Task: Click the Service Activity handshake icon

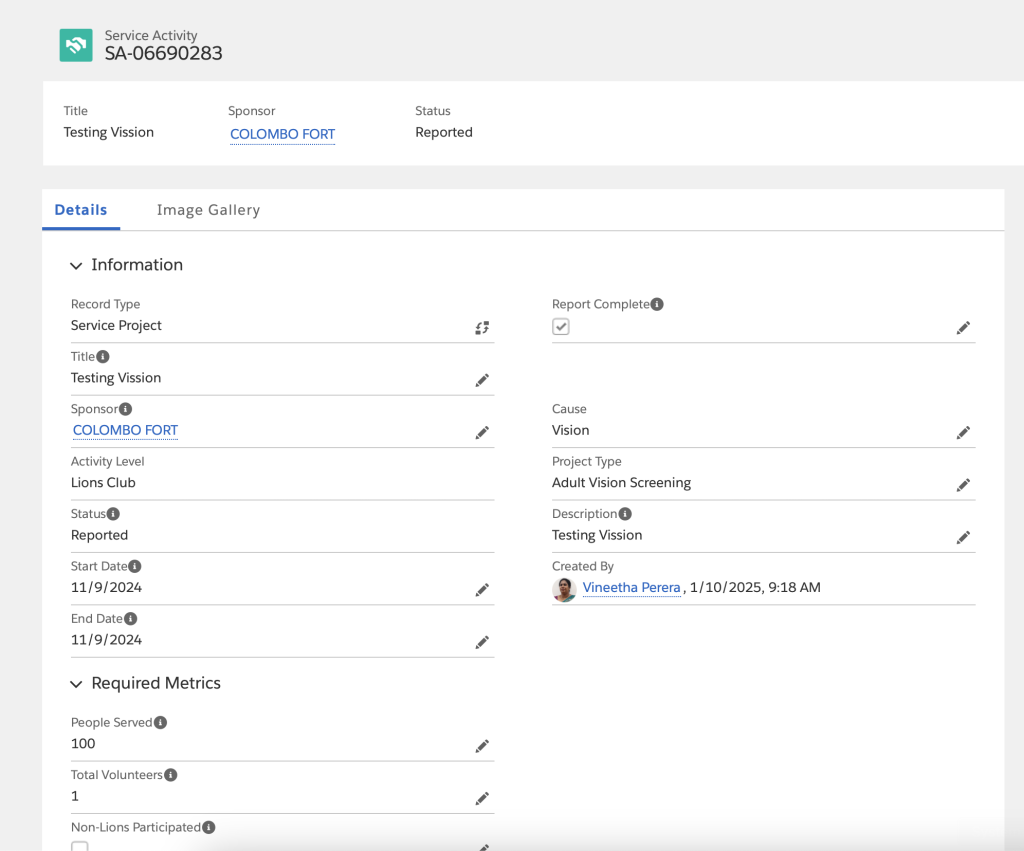Action: tap(76, 45)
